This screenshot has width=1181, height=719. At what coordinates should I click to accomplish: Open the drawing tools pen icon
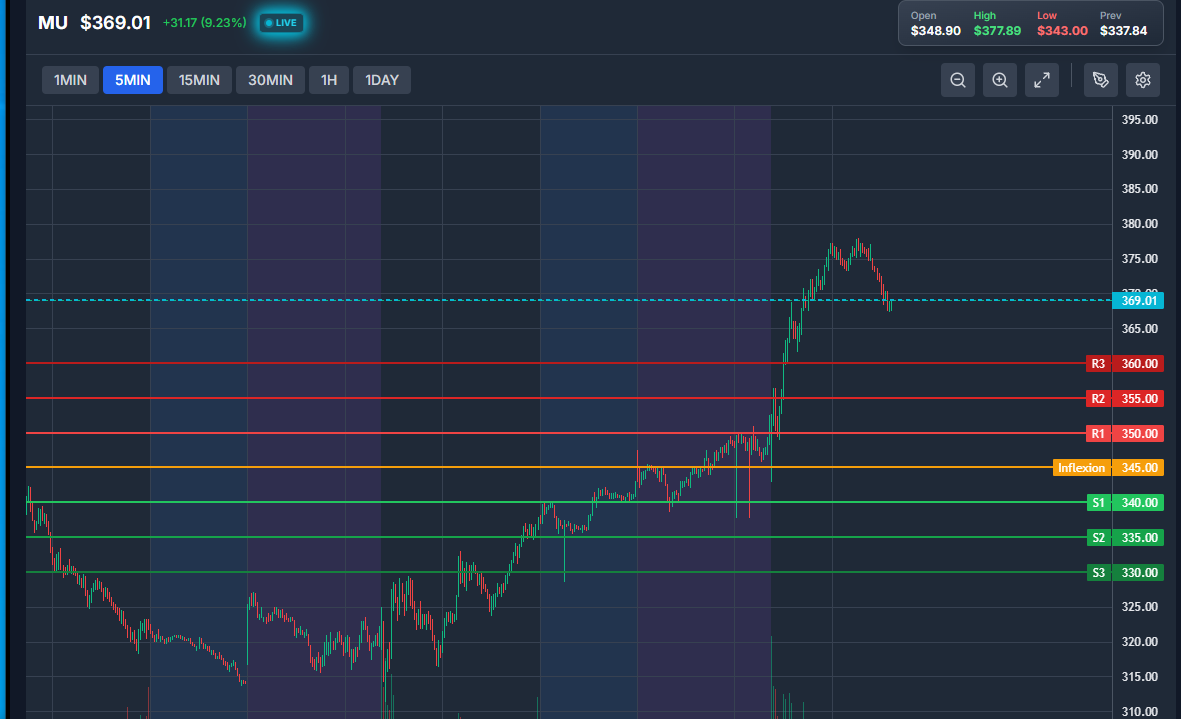pos(1101,80)
